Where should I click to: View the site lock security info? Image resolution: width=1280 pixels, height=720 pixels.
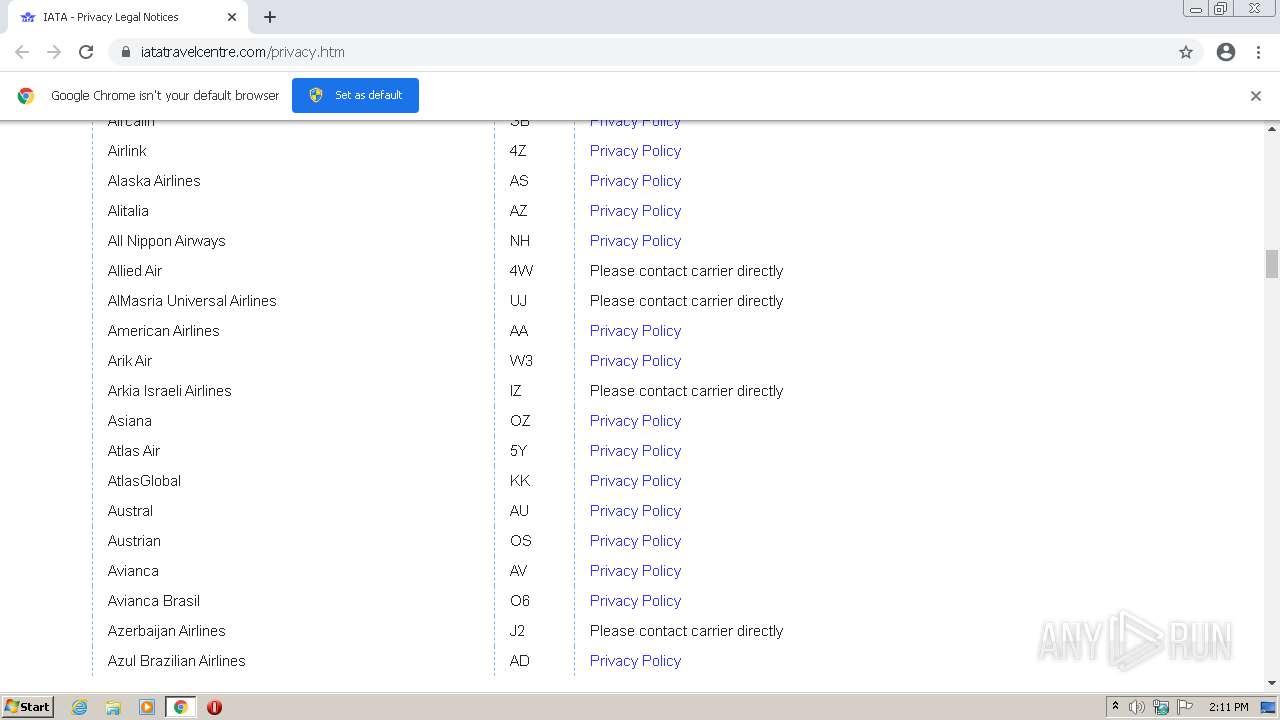(x=126, y=52)
